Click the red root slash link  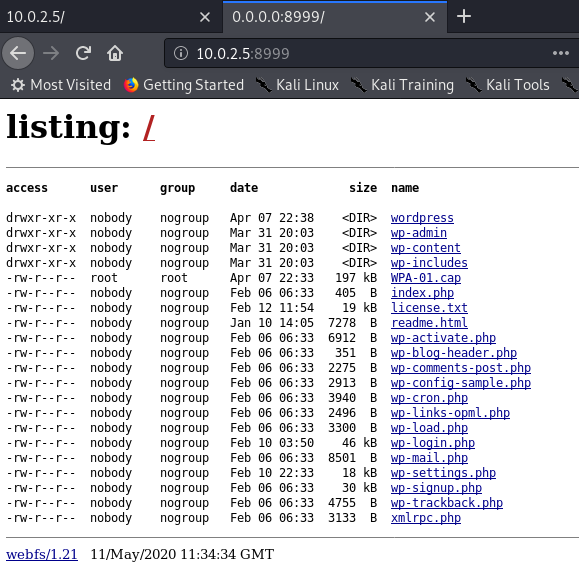point(149,128)
